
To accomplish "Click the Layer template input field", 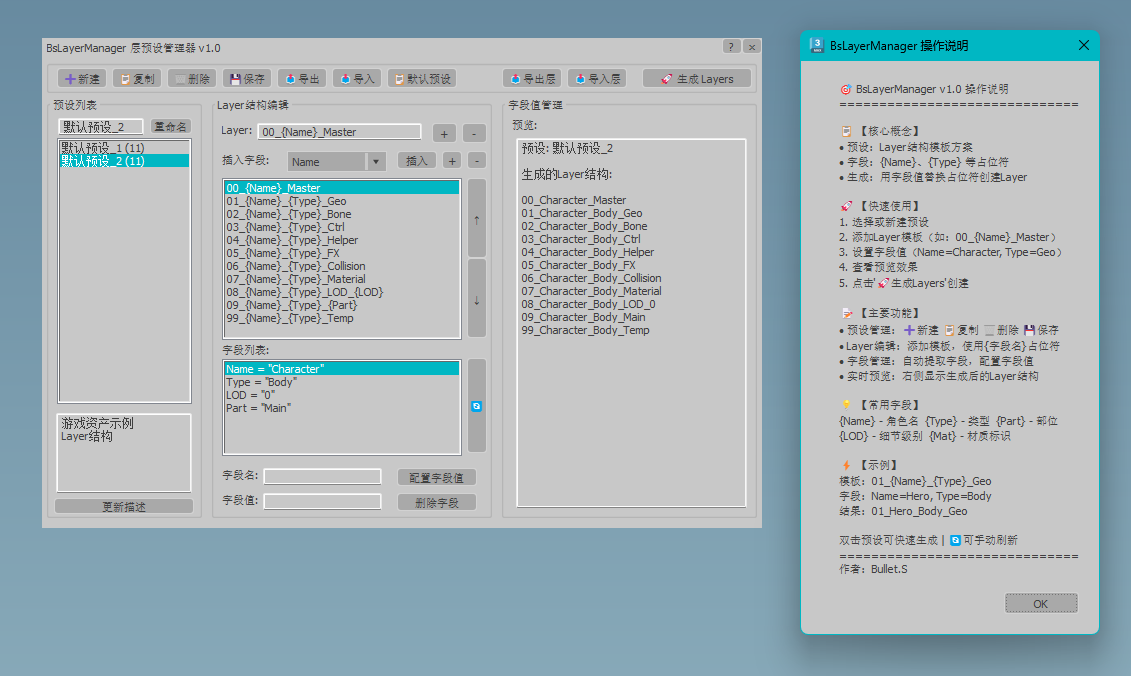I will click(339, 131).
